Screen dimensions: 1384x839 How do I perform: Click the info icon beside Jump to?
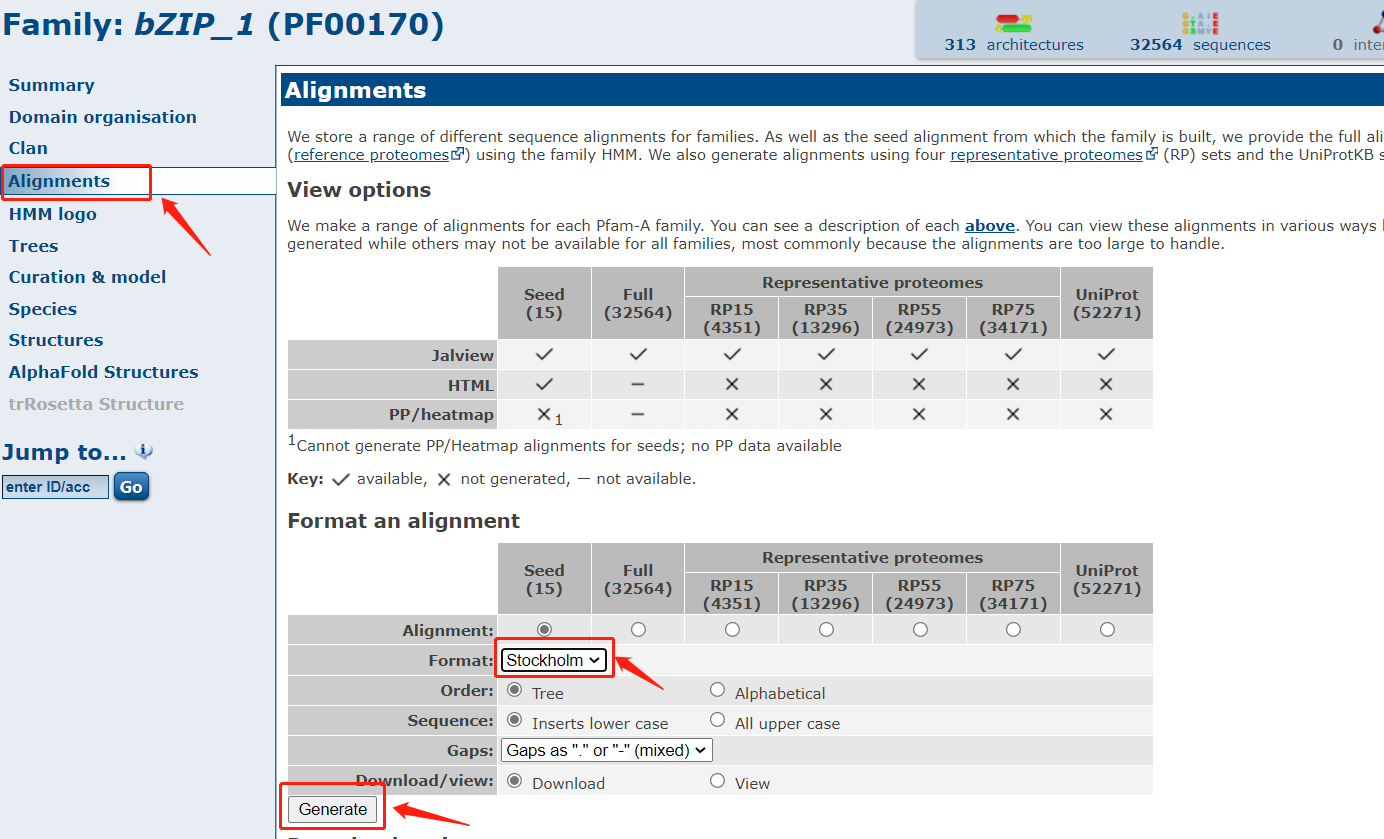coord(144,451)
